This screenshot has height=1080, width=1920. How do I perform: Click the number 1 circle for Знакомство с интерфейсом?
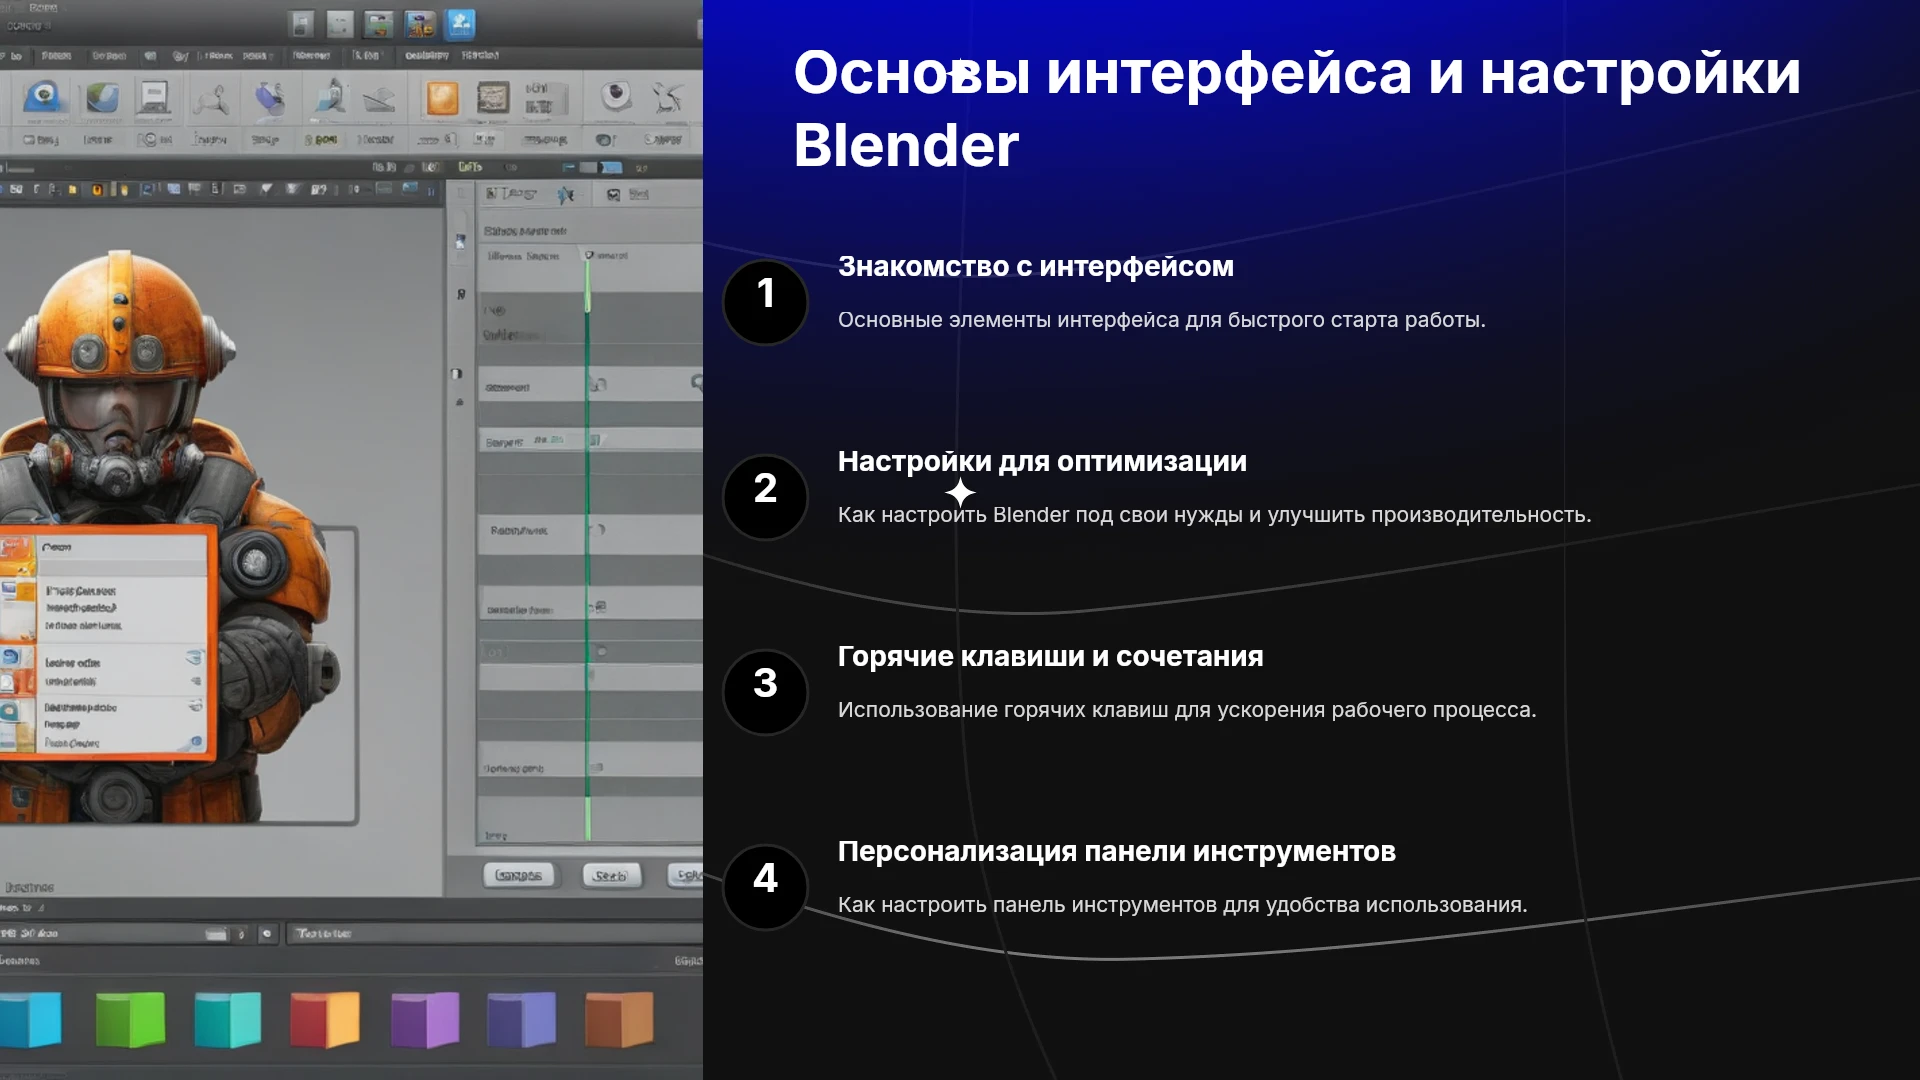tap(765, 302)
